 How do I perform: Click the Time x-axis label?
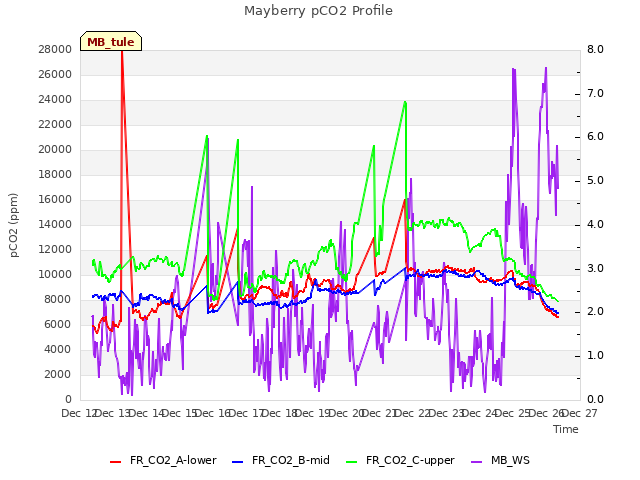[566, 429]
